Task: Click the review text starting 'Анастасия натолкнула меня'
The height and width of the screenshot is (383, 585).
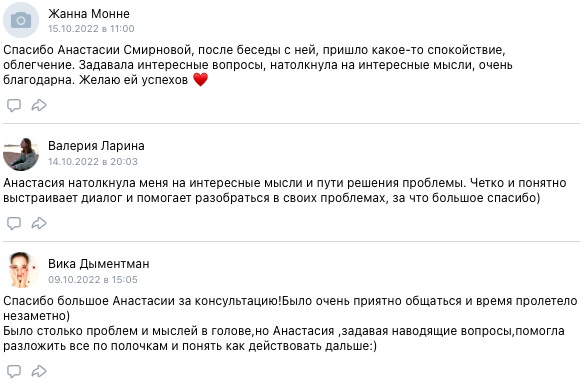Action: (285, 190)
